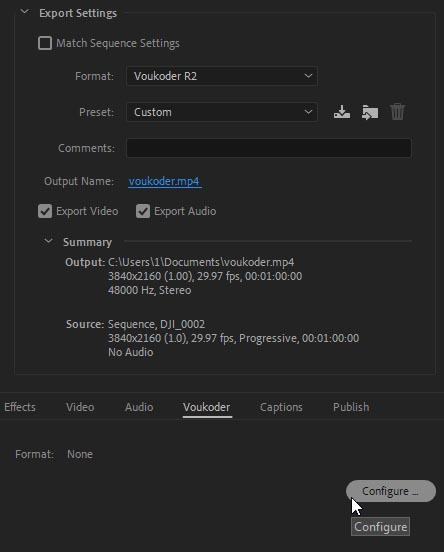Switch to the Captions tab
Viewport: 444px width, 552px height.
coord(281,407)
